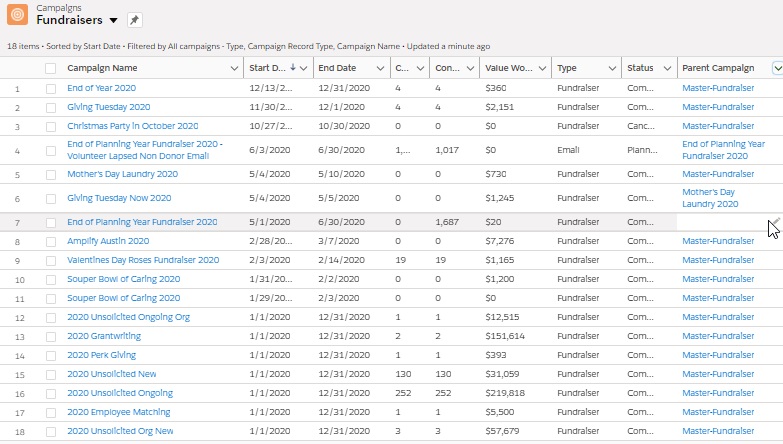The image size is (783, 444).
Task: Open Valentines Day Roses Fundraiser 2020
Action: [x=143, y=260]
